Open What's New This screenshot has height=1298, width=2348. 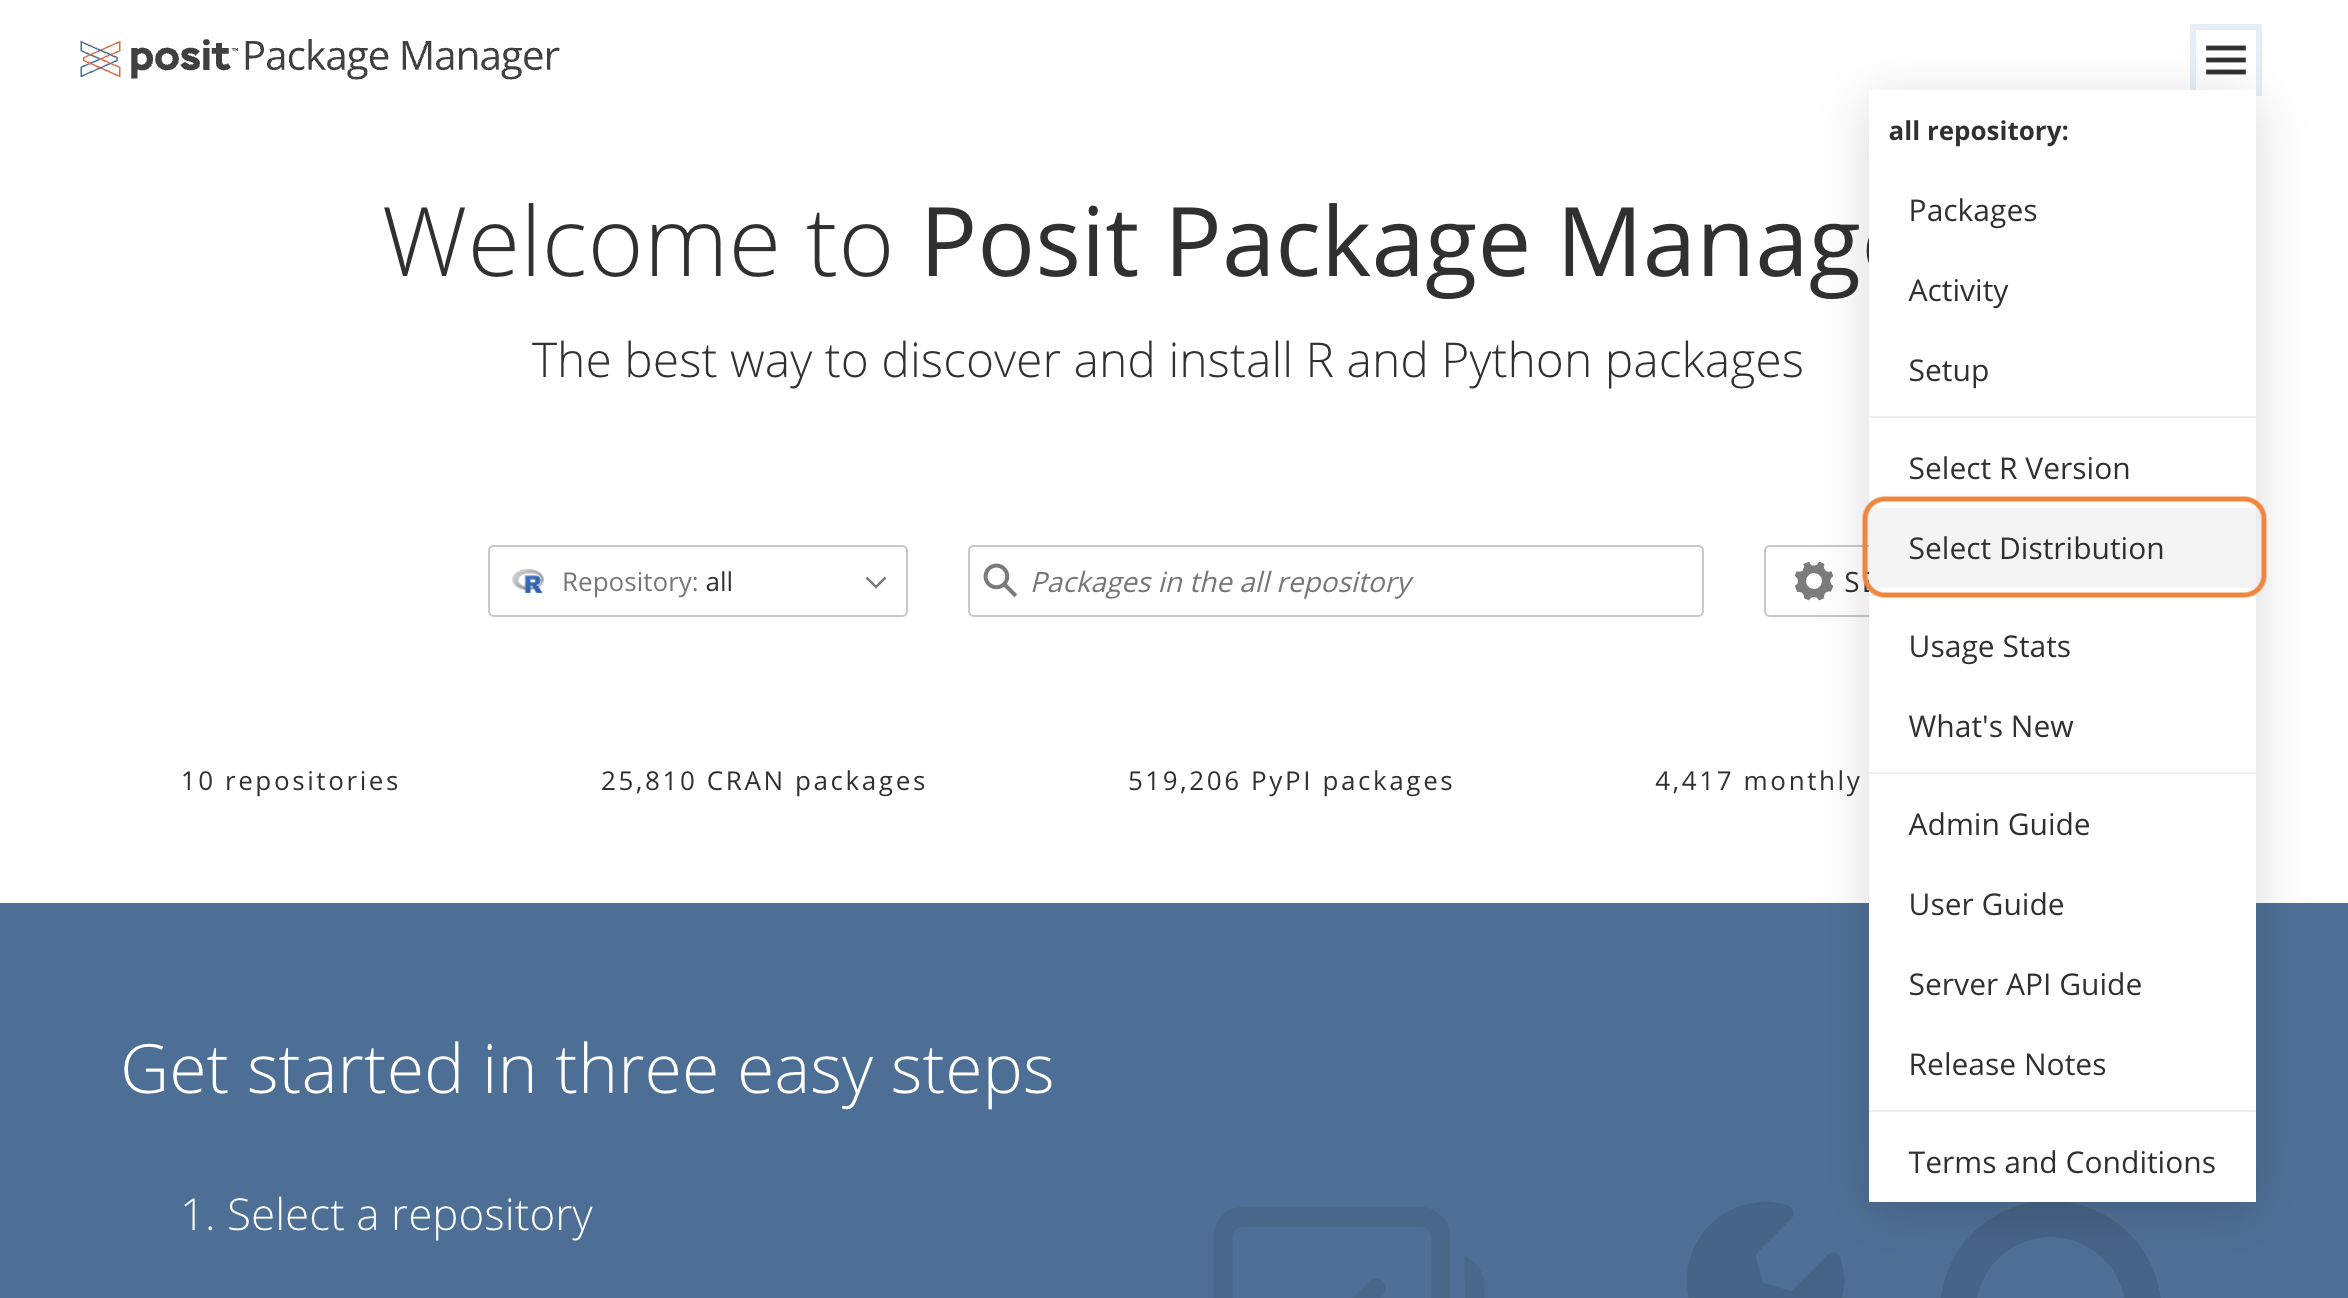(x=1990, y=726)
